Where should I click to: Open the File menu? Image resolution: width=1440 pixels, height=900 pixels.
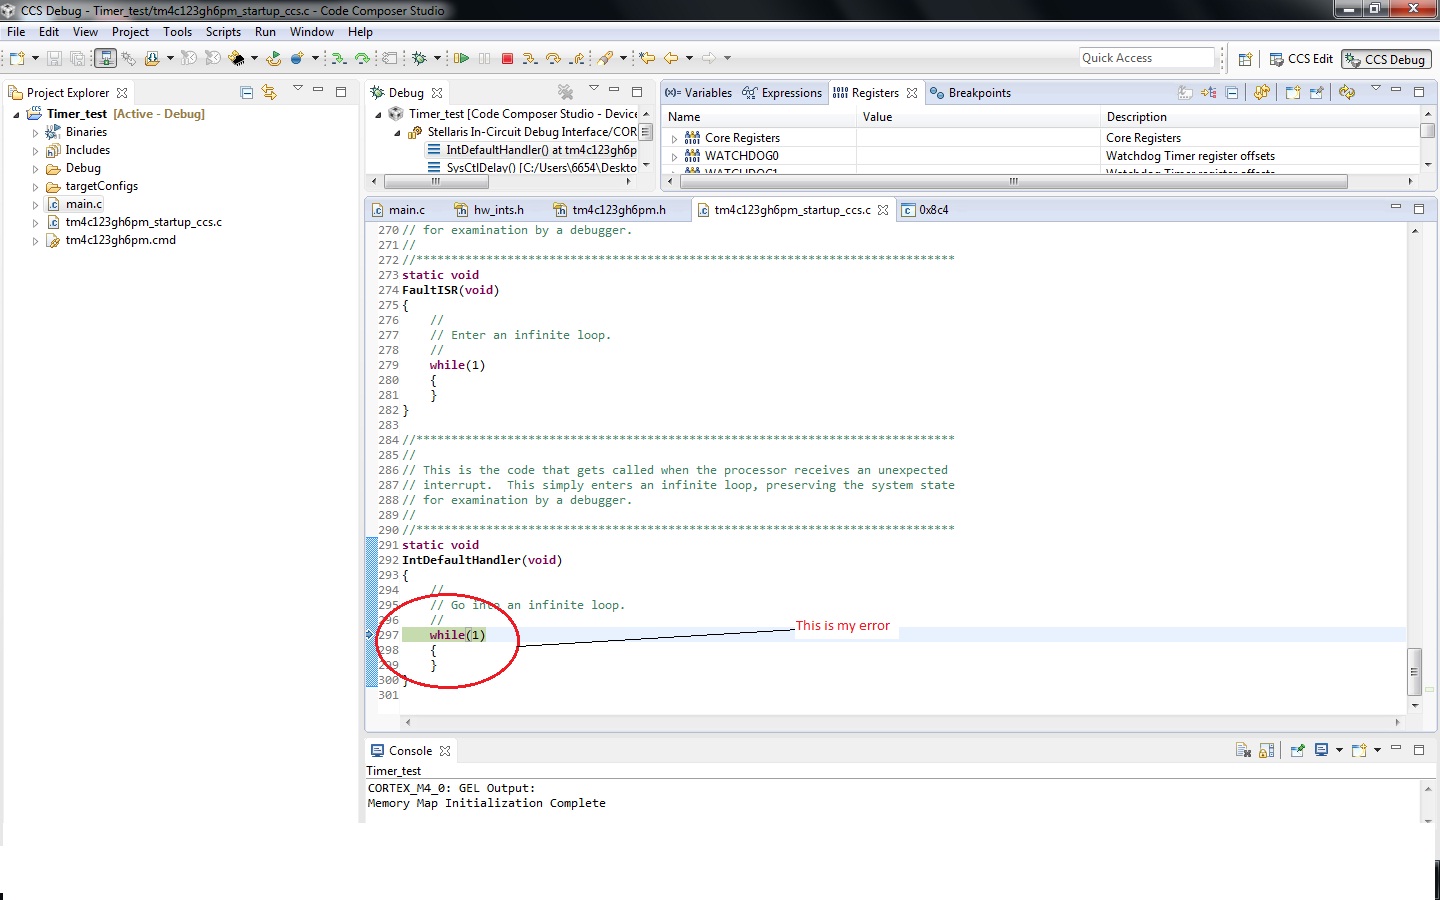tap(16, 32)
